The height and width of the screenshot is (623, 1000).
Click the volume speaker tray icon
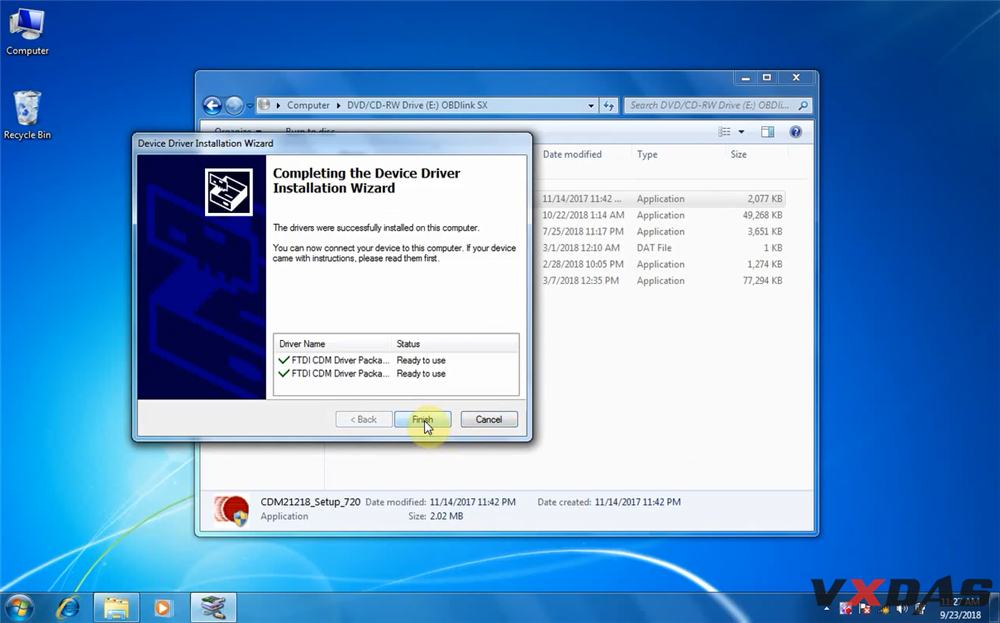pyautogui.click(x=901, y=609)
